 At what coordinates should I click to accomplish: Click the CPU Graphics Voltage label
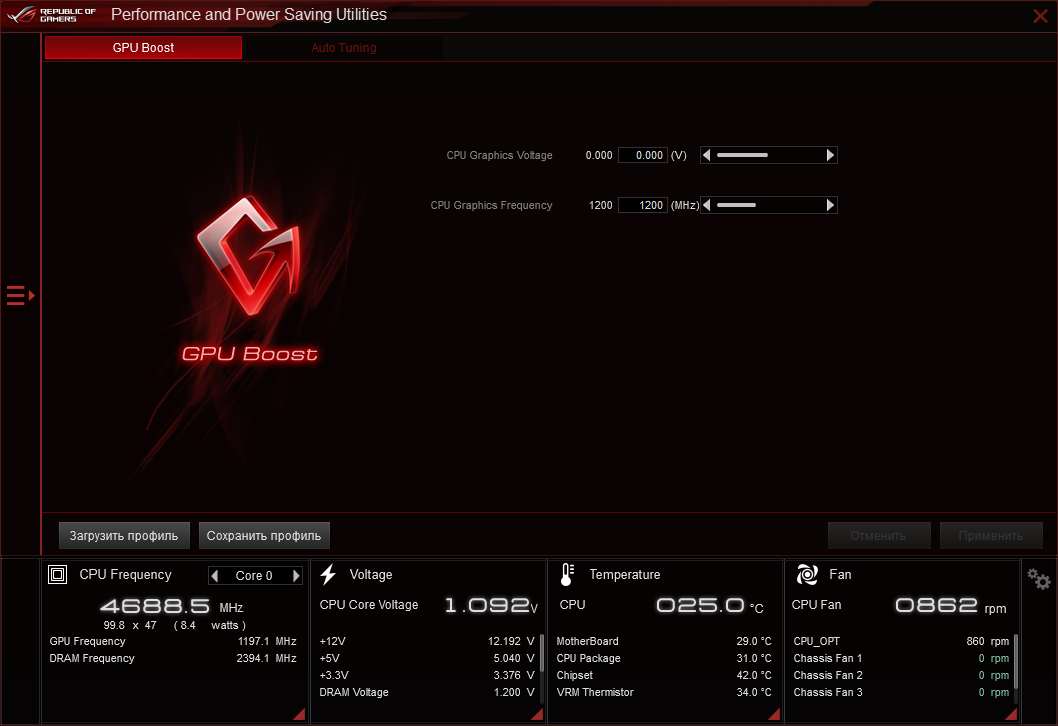499,155
